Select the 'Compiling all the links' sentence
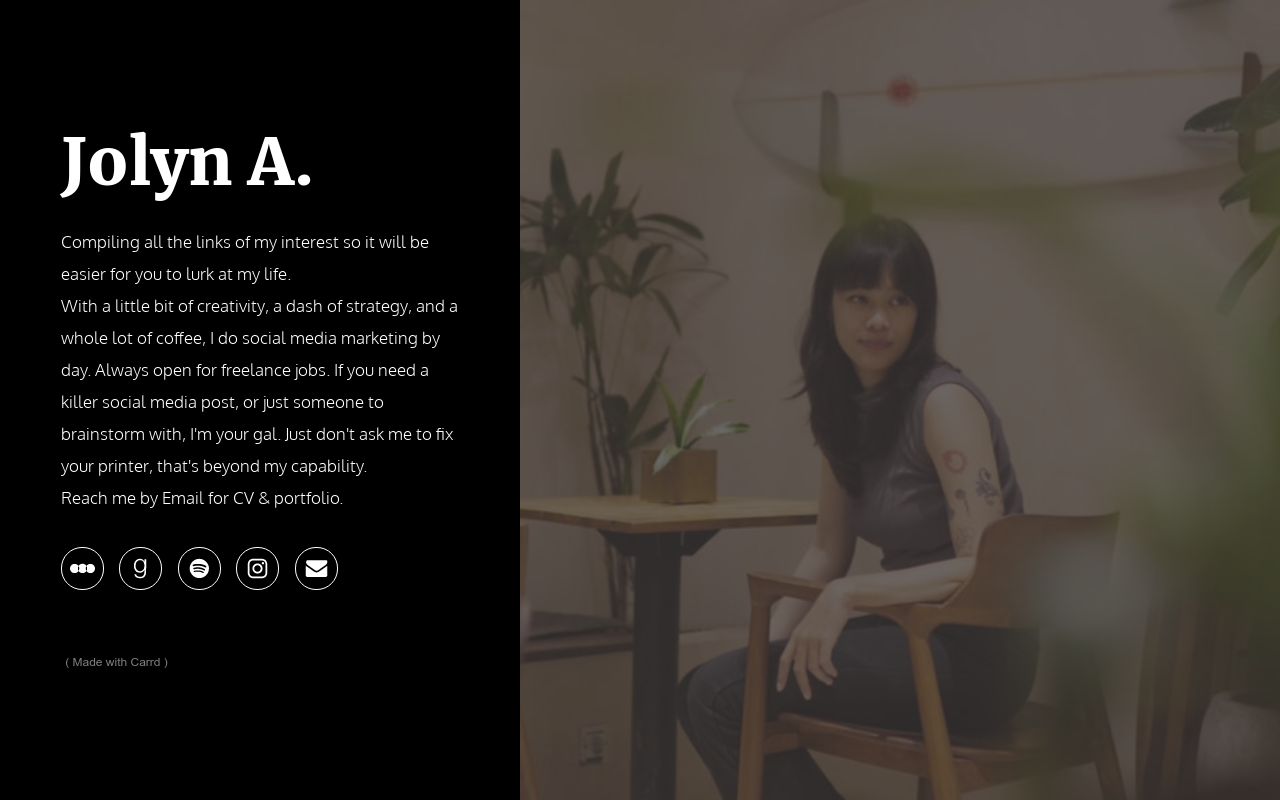This screenshot has height=800, width=1280. click(245, 258)
